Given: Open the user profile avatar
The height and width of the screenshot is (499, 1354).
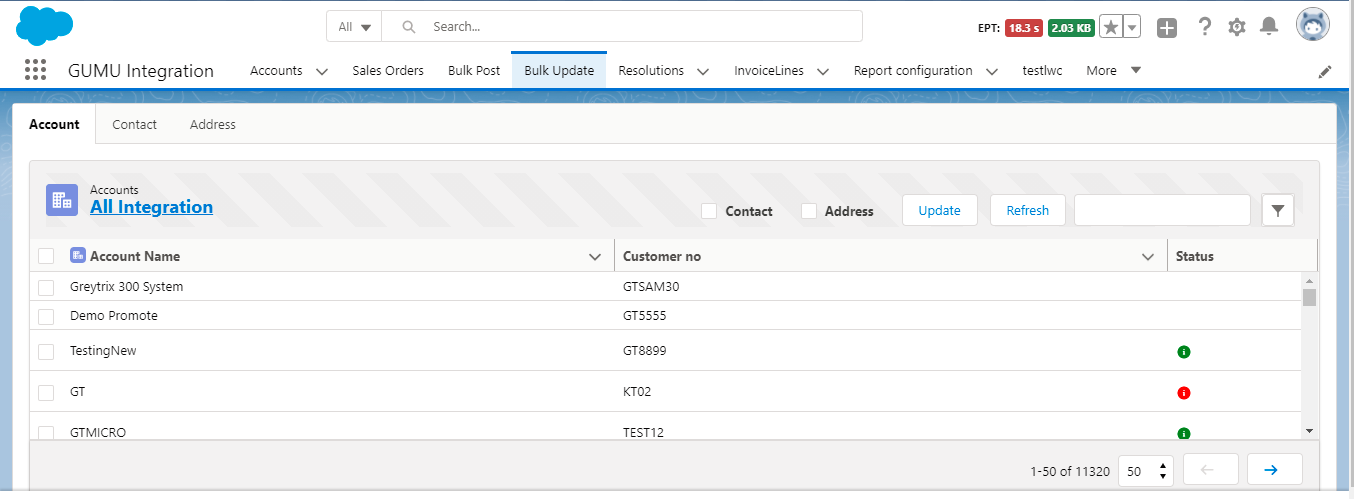Looking at the screenshot, I should pos(1313,26).
